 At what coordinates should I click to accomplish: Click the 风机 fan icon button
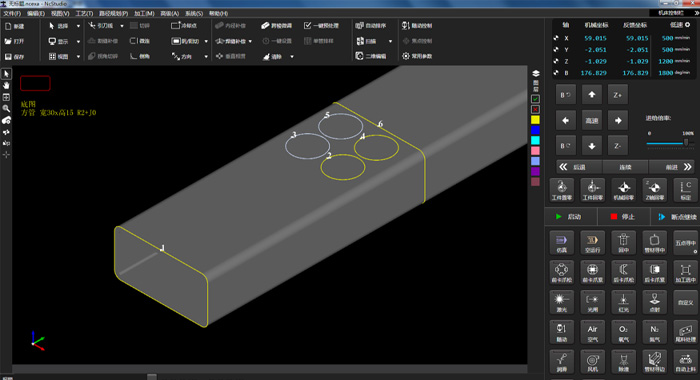[x=592, y=362]
